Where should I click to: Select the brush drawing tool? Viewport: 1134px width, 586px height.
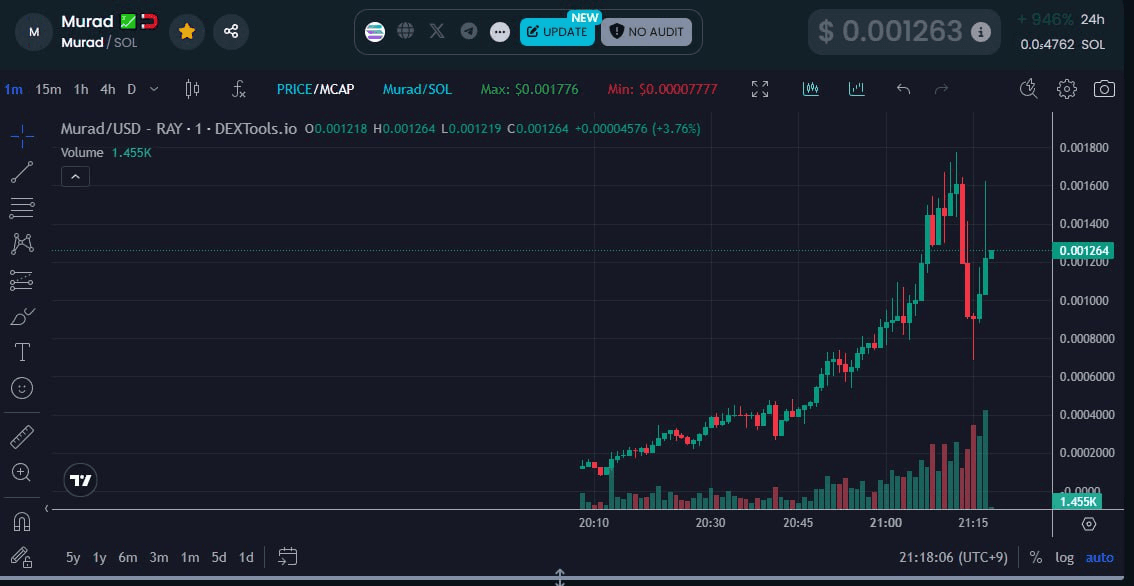(x=22, y=316)
